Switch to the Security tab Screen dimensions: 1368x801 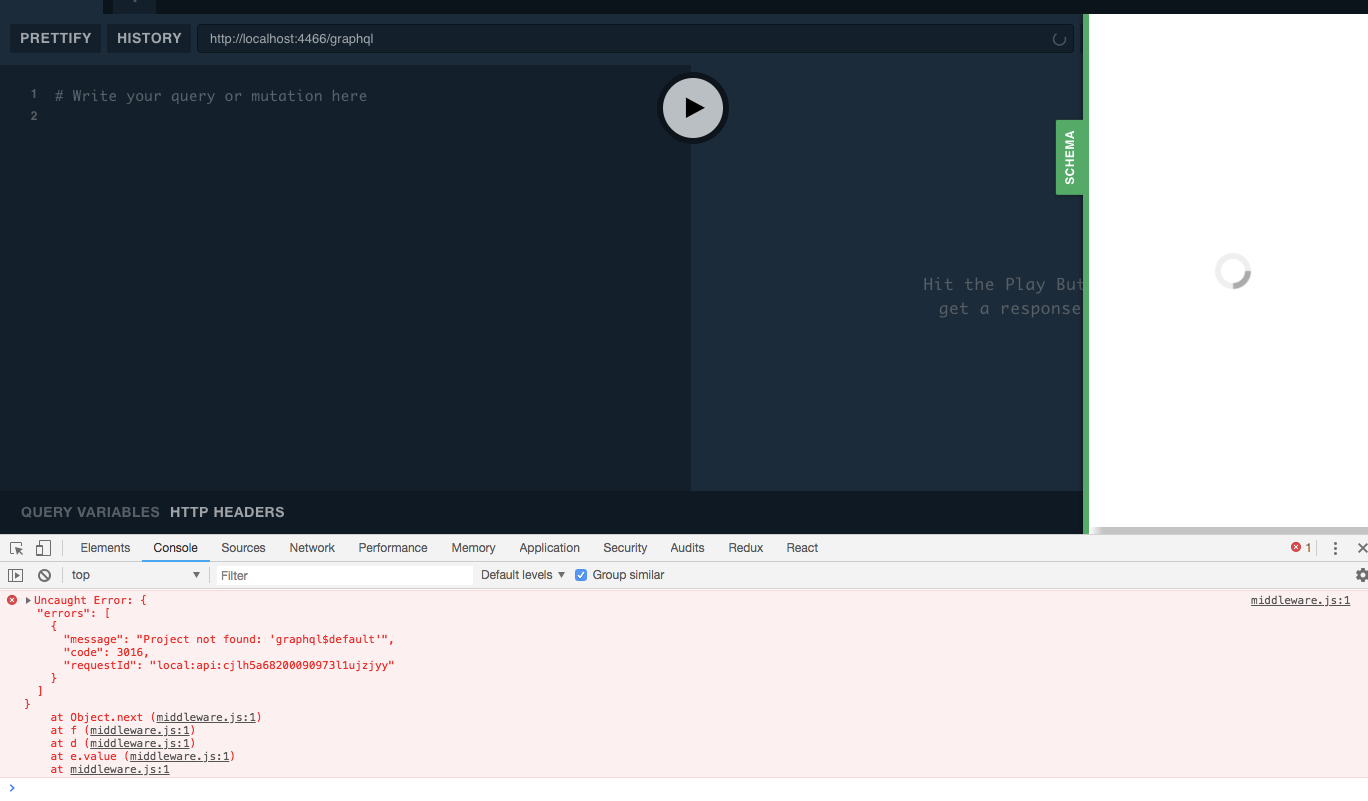pos(625,548)
